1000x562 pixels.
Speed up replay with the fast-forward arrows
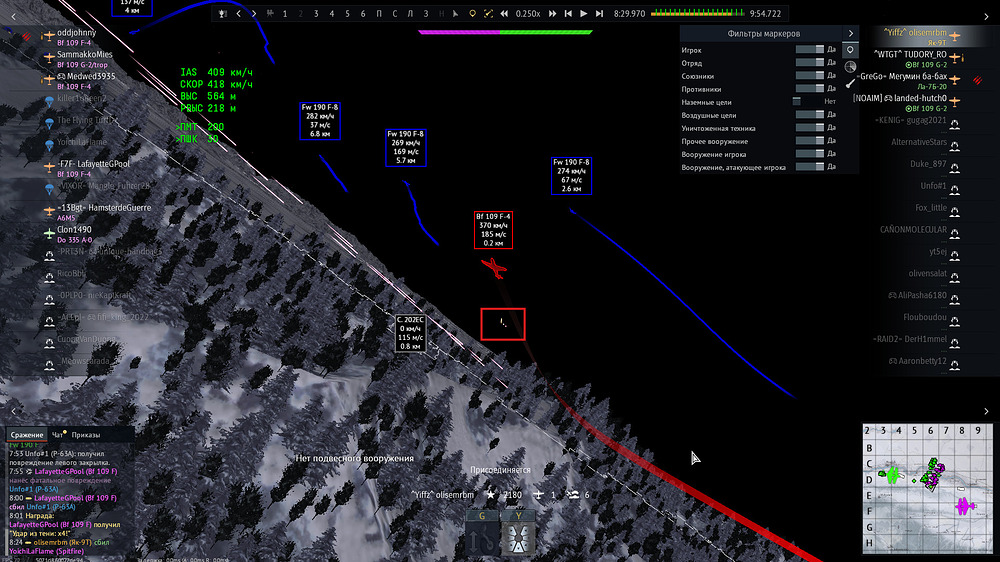click(x=552, y=13)
